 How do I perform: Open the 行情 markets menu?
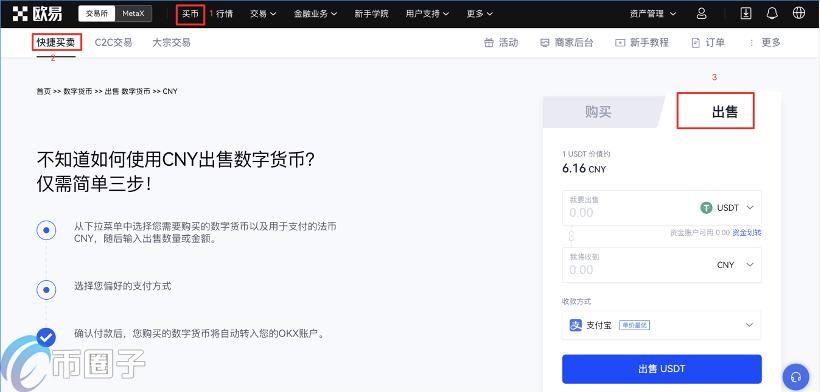pyautogui.click(x=224, y=14)
